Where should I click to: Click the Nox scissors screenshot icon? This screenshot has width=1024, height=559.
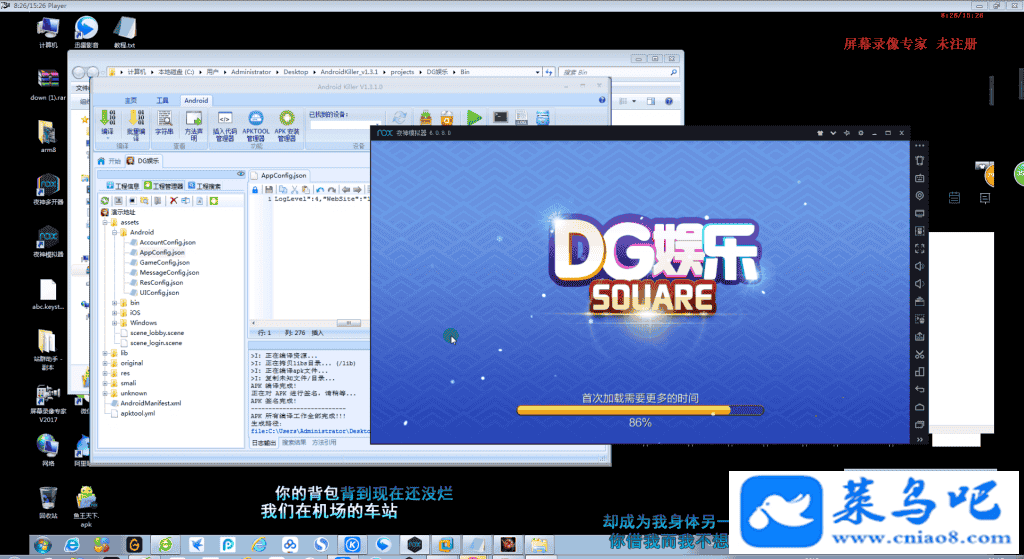(x=919, y=353)
